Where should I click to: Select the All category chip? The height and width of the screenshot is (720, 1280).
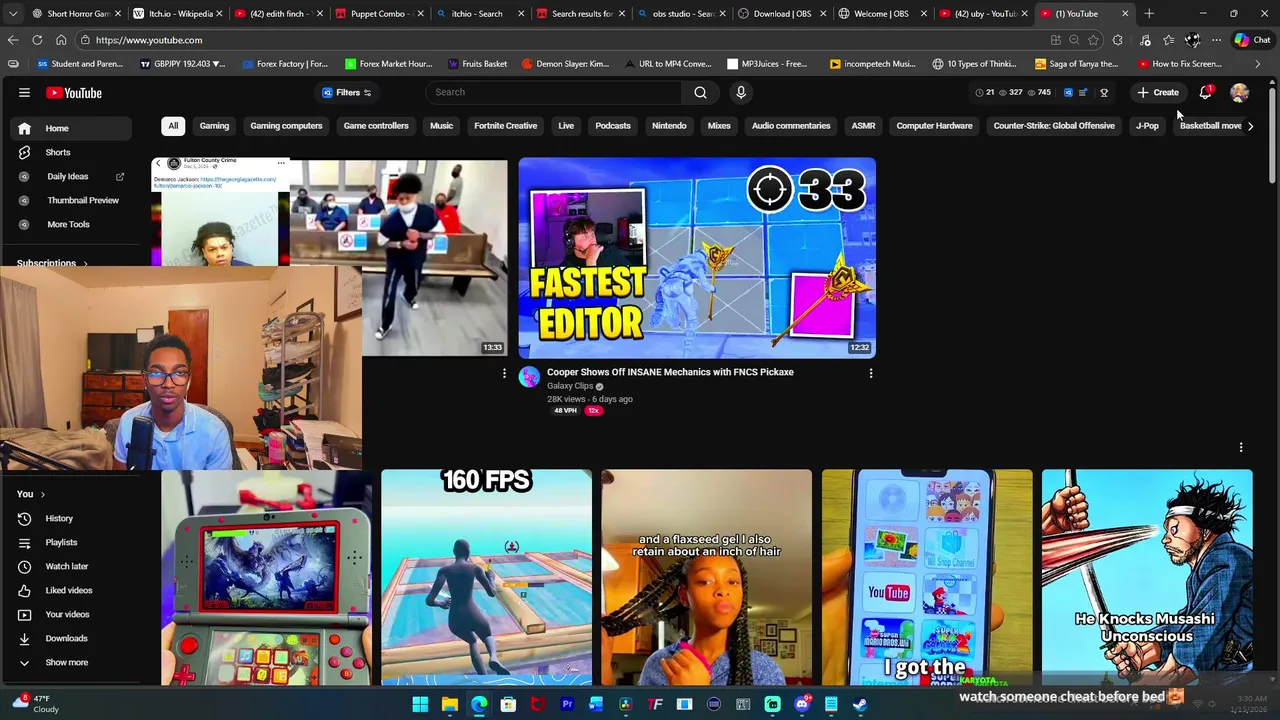(173, 126)
